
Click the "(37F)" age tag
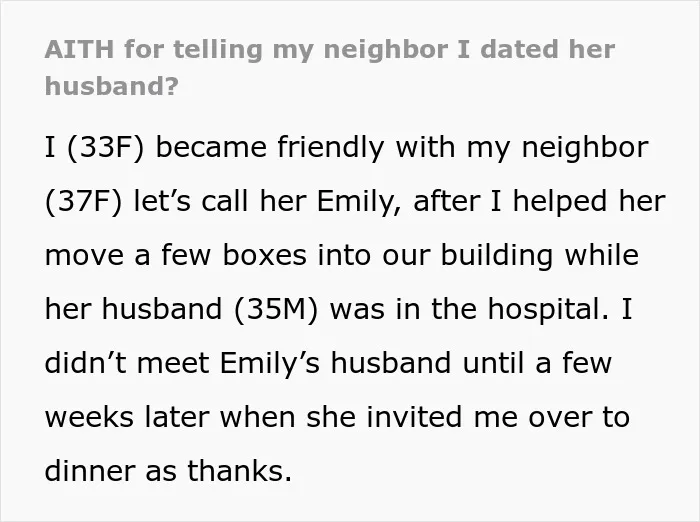pos(83,201)
